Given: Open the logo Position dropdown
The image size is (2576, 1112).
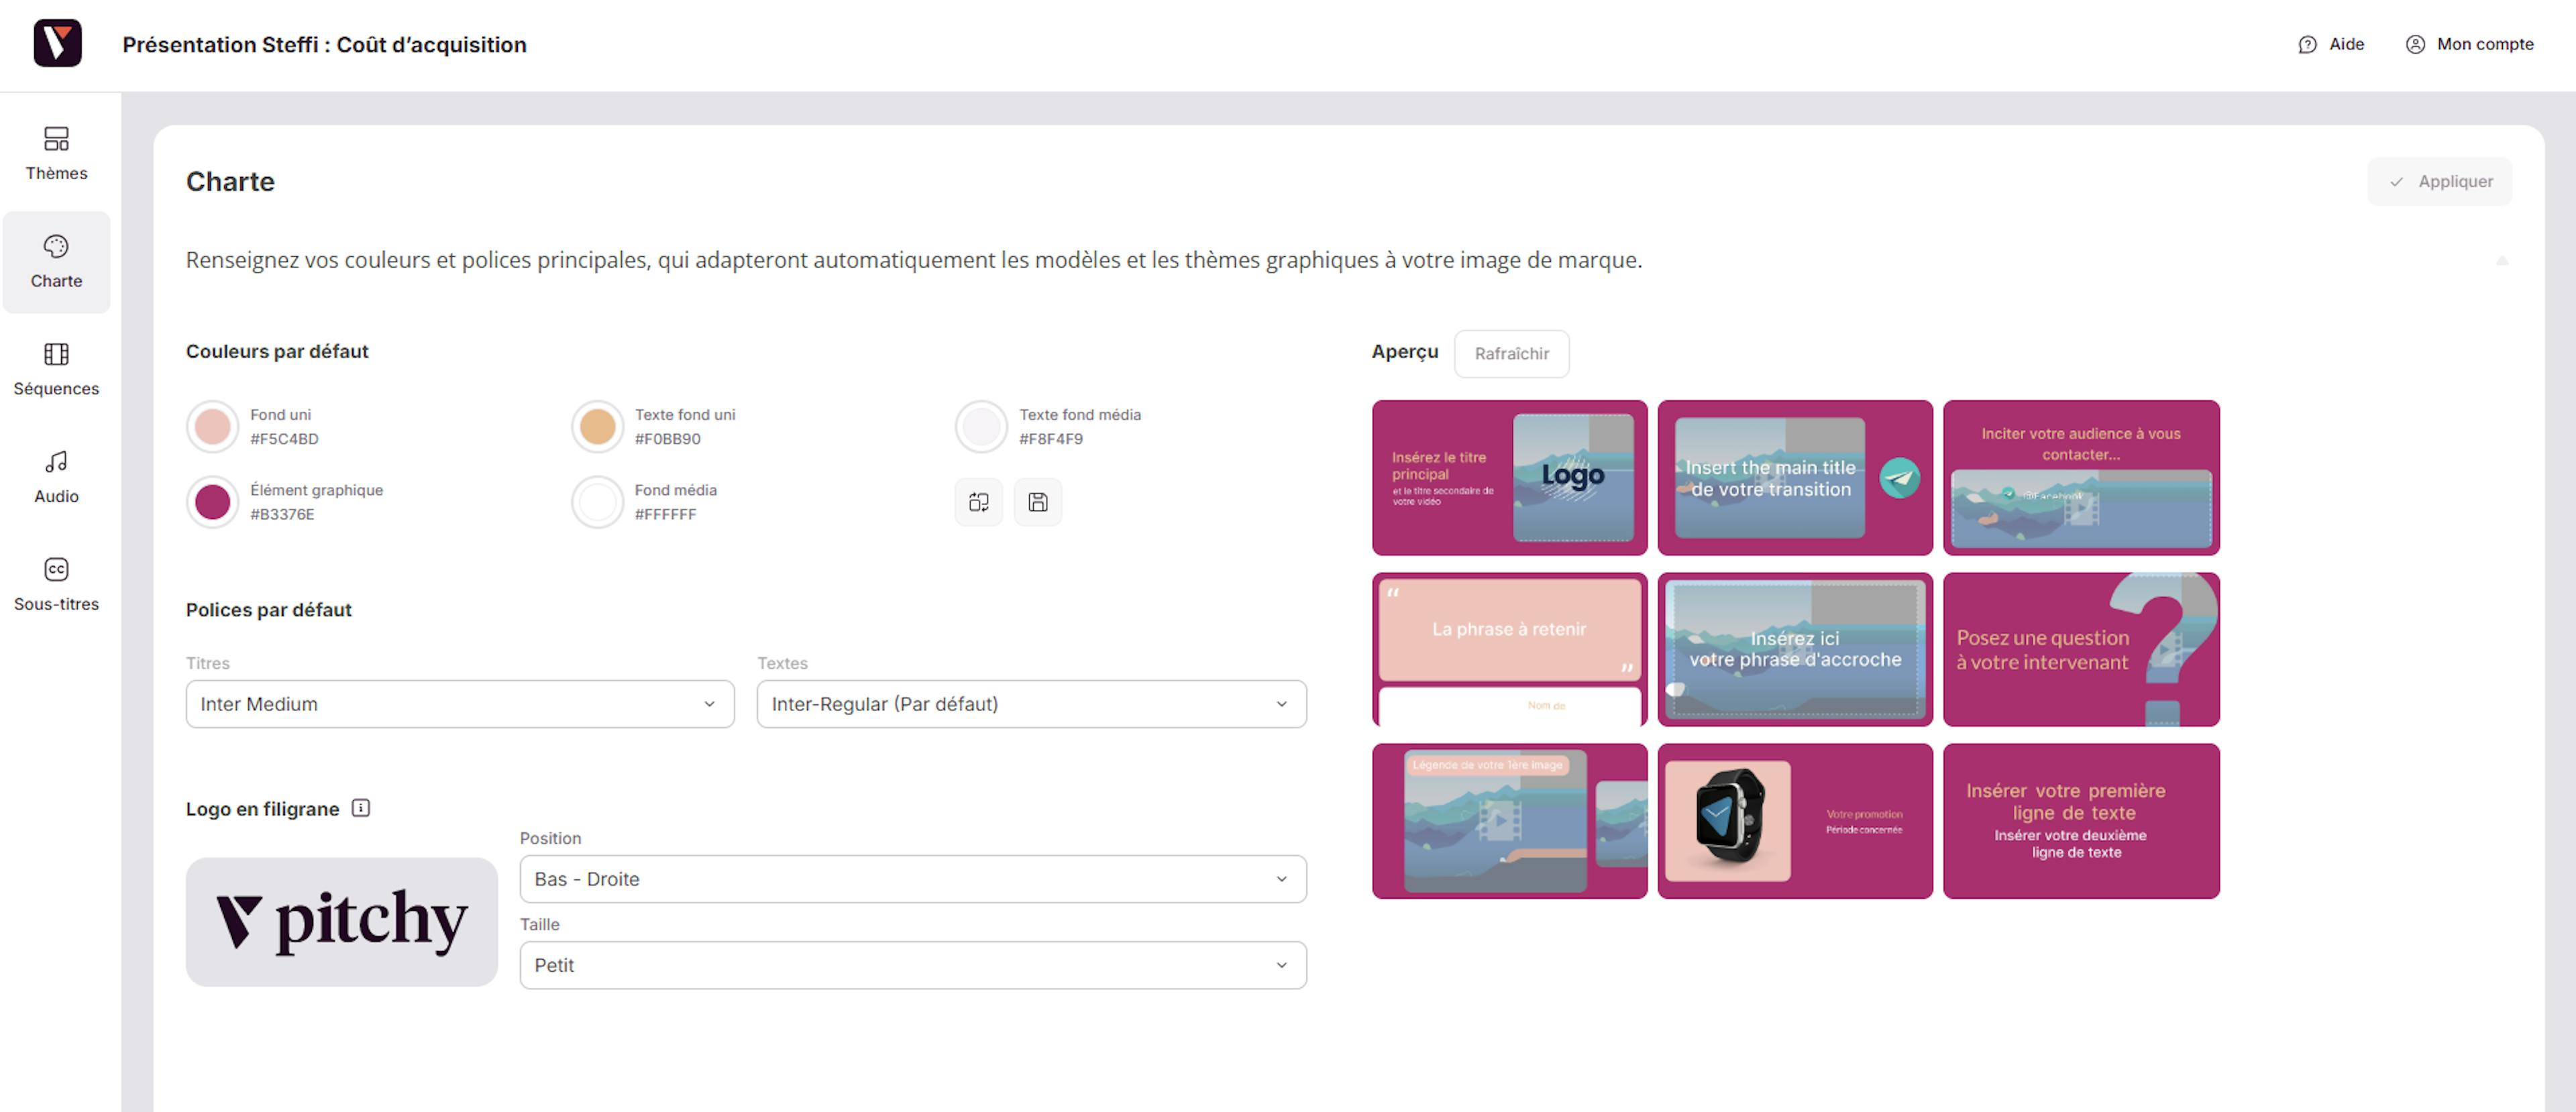Looking at the screenshot, I should click(x=912, y=879).
